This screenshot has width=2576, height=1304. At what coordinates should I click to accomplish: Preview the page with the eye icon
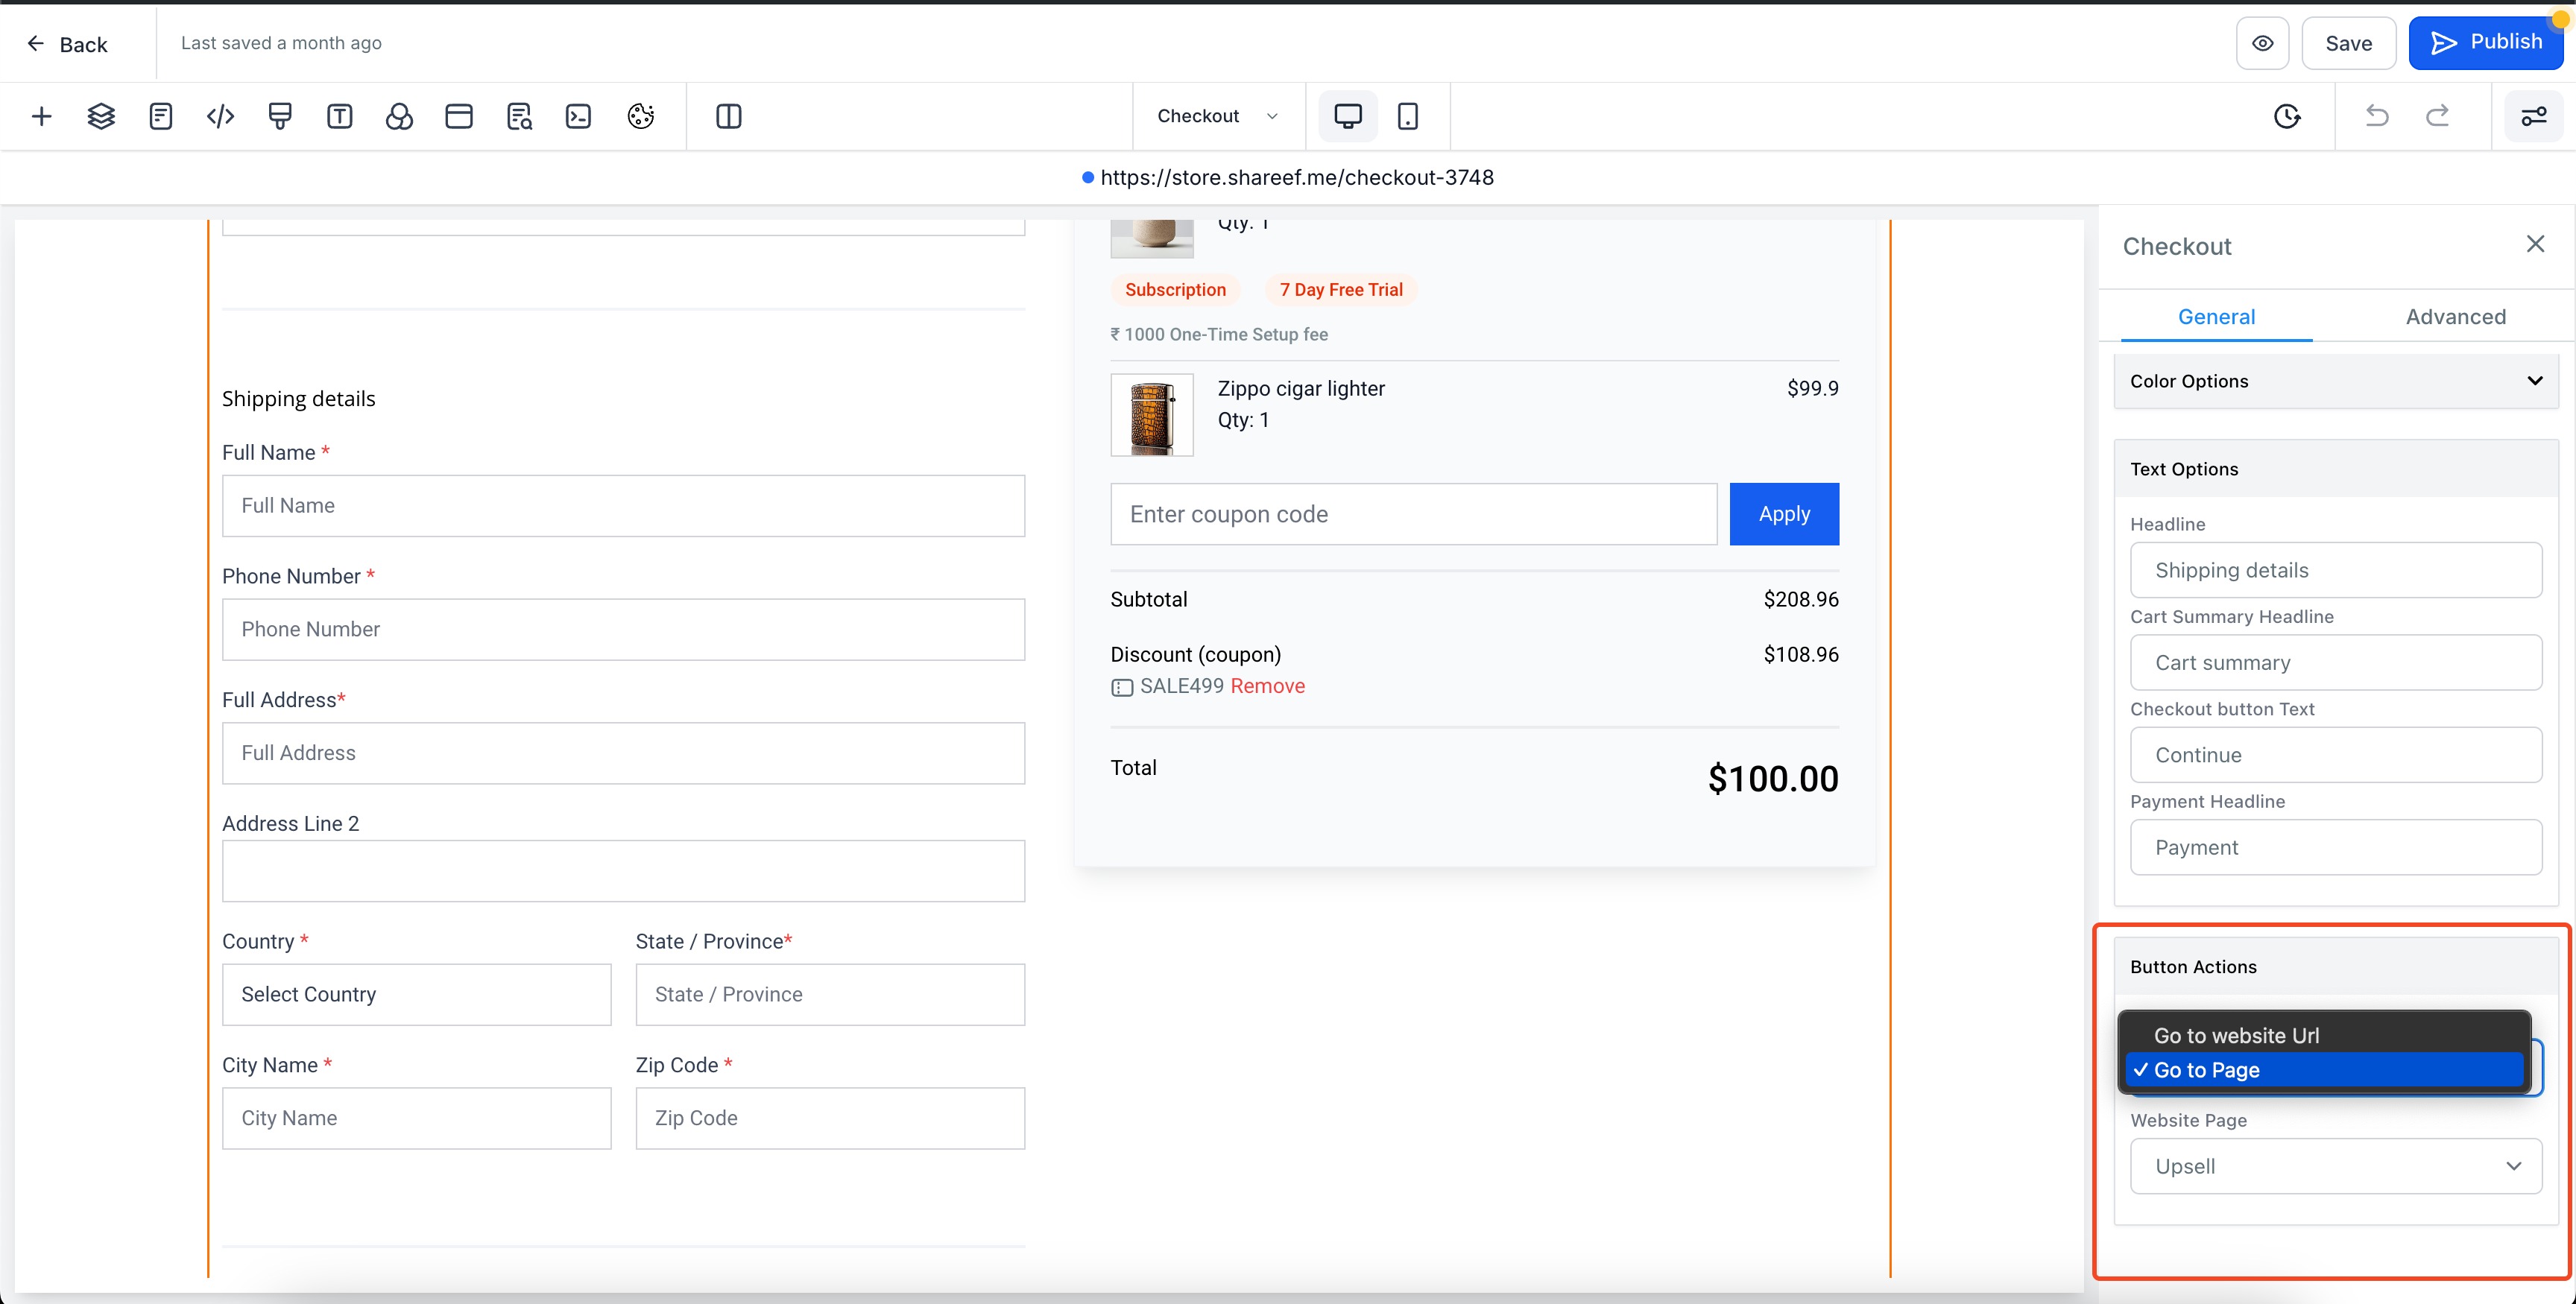click(2263, 43)
